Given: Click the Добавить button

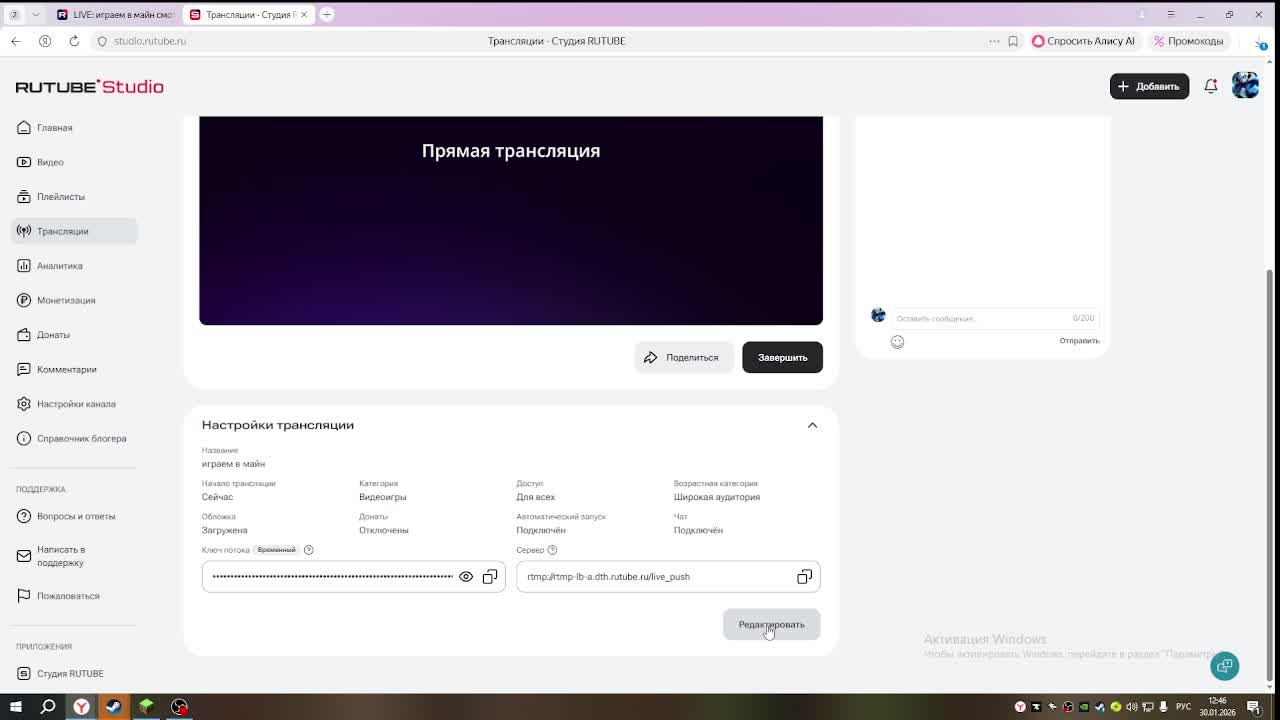Looking at the screenshot, I should click(1149, 86).
